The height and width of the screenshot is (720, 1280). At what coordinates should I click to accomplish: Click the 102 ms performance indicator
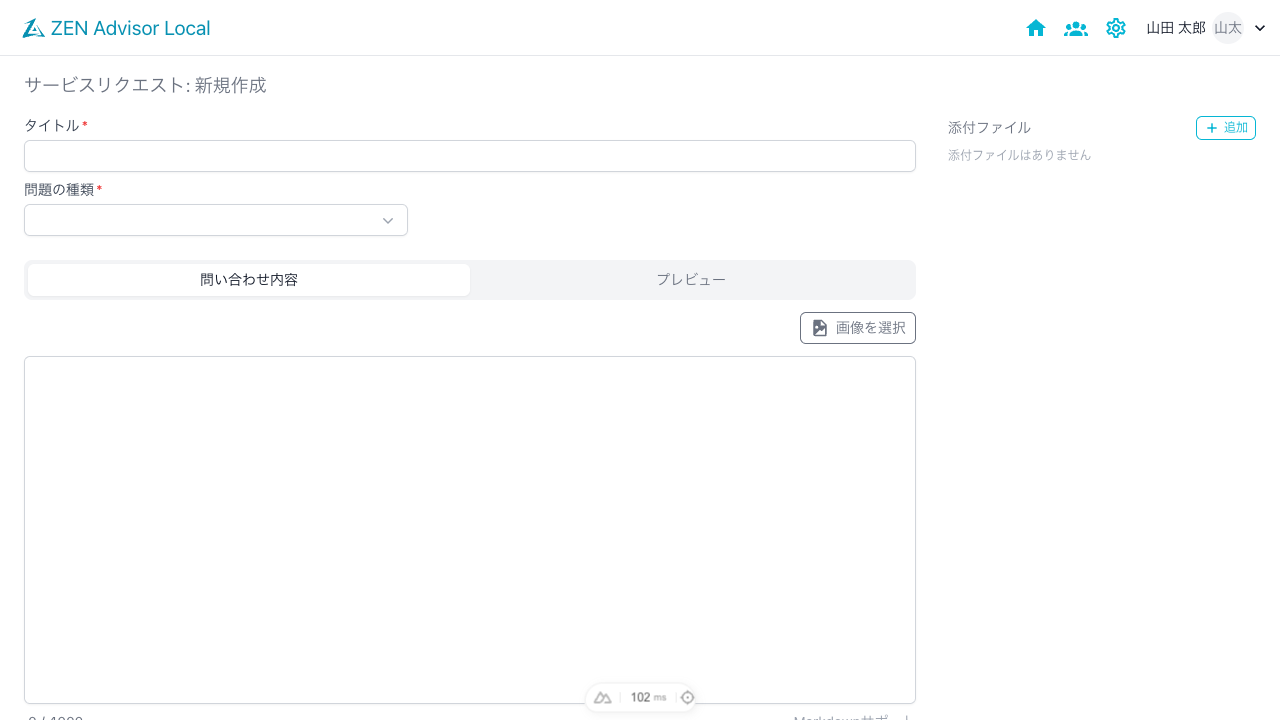pyautogui.click(x=646, y=697)
